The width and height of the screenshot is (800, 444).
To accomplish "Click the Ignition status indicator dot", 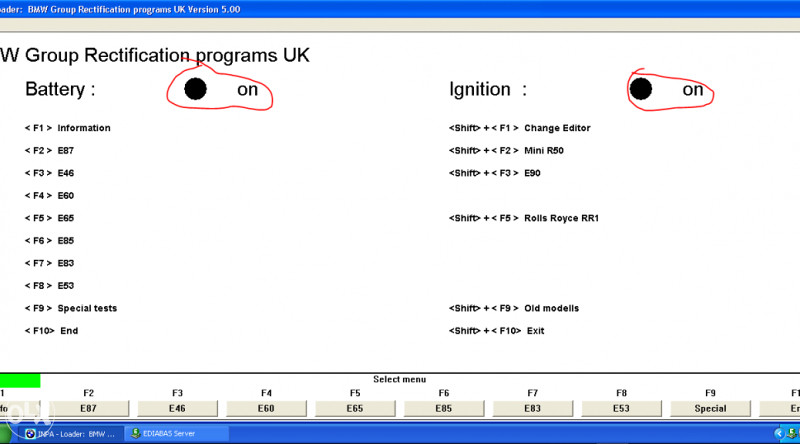I will coord(641,89).
